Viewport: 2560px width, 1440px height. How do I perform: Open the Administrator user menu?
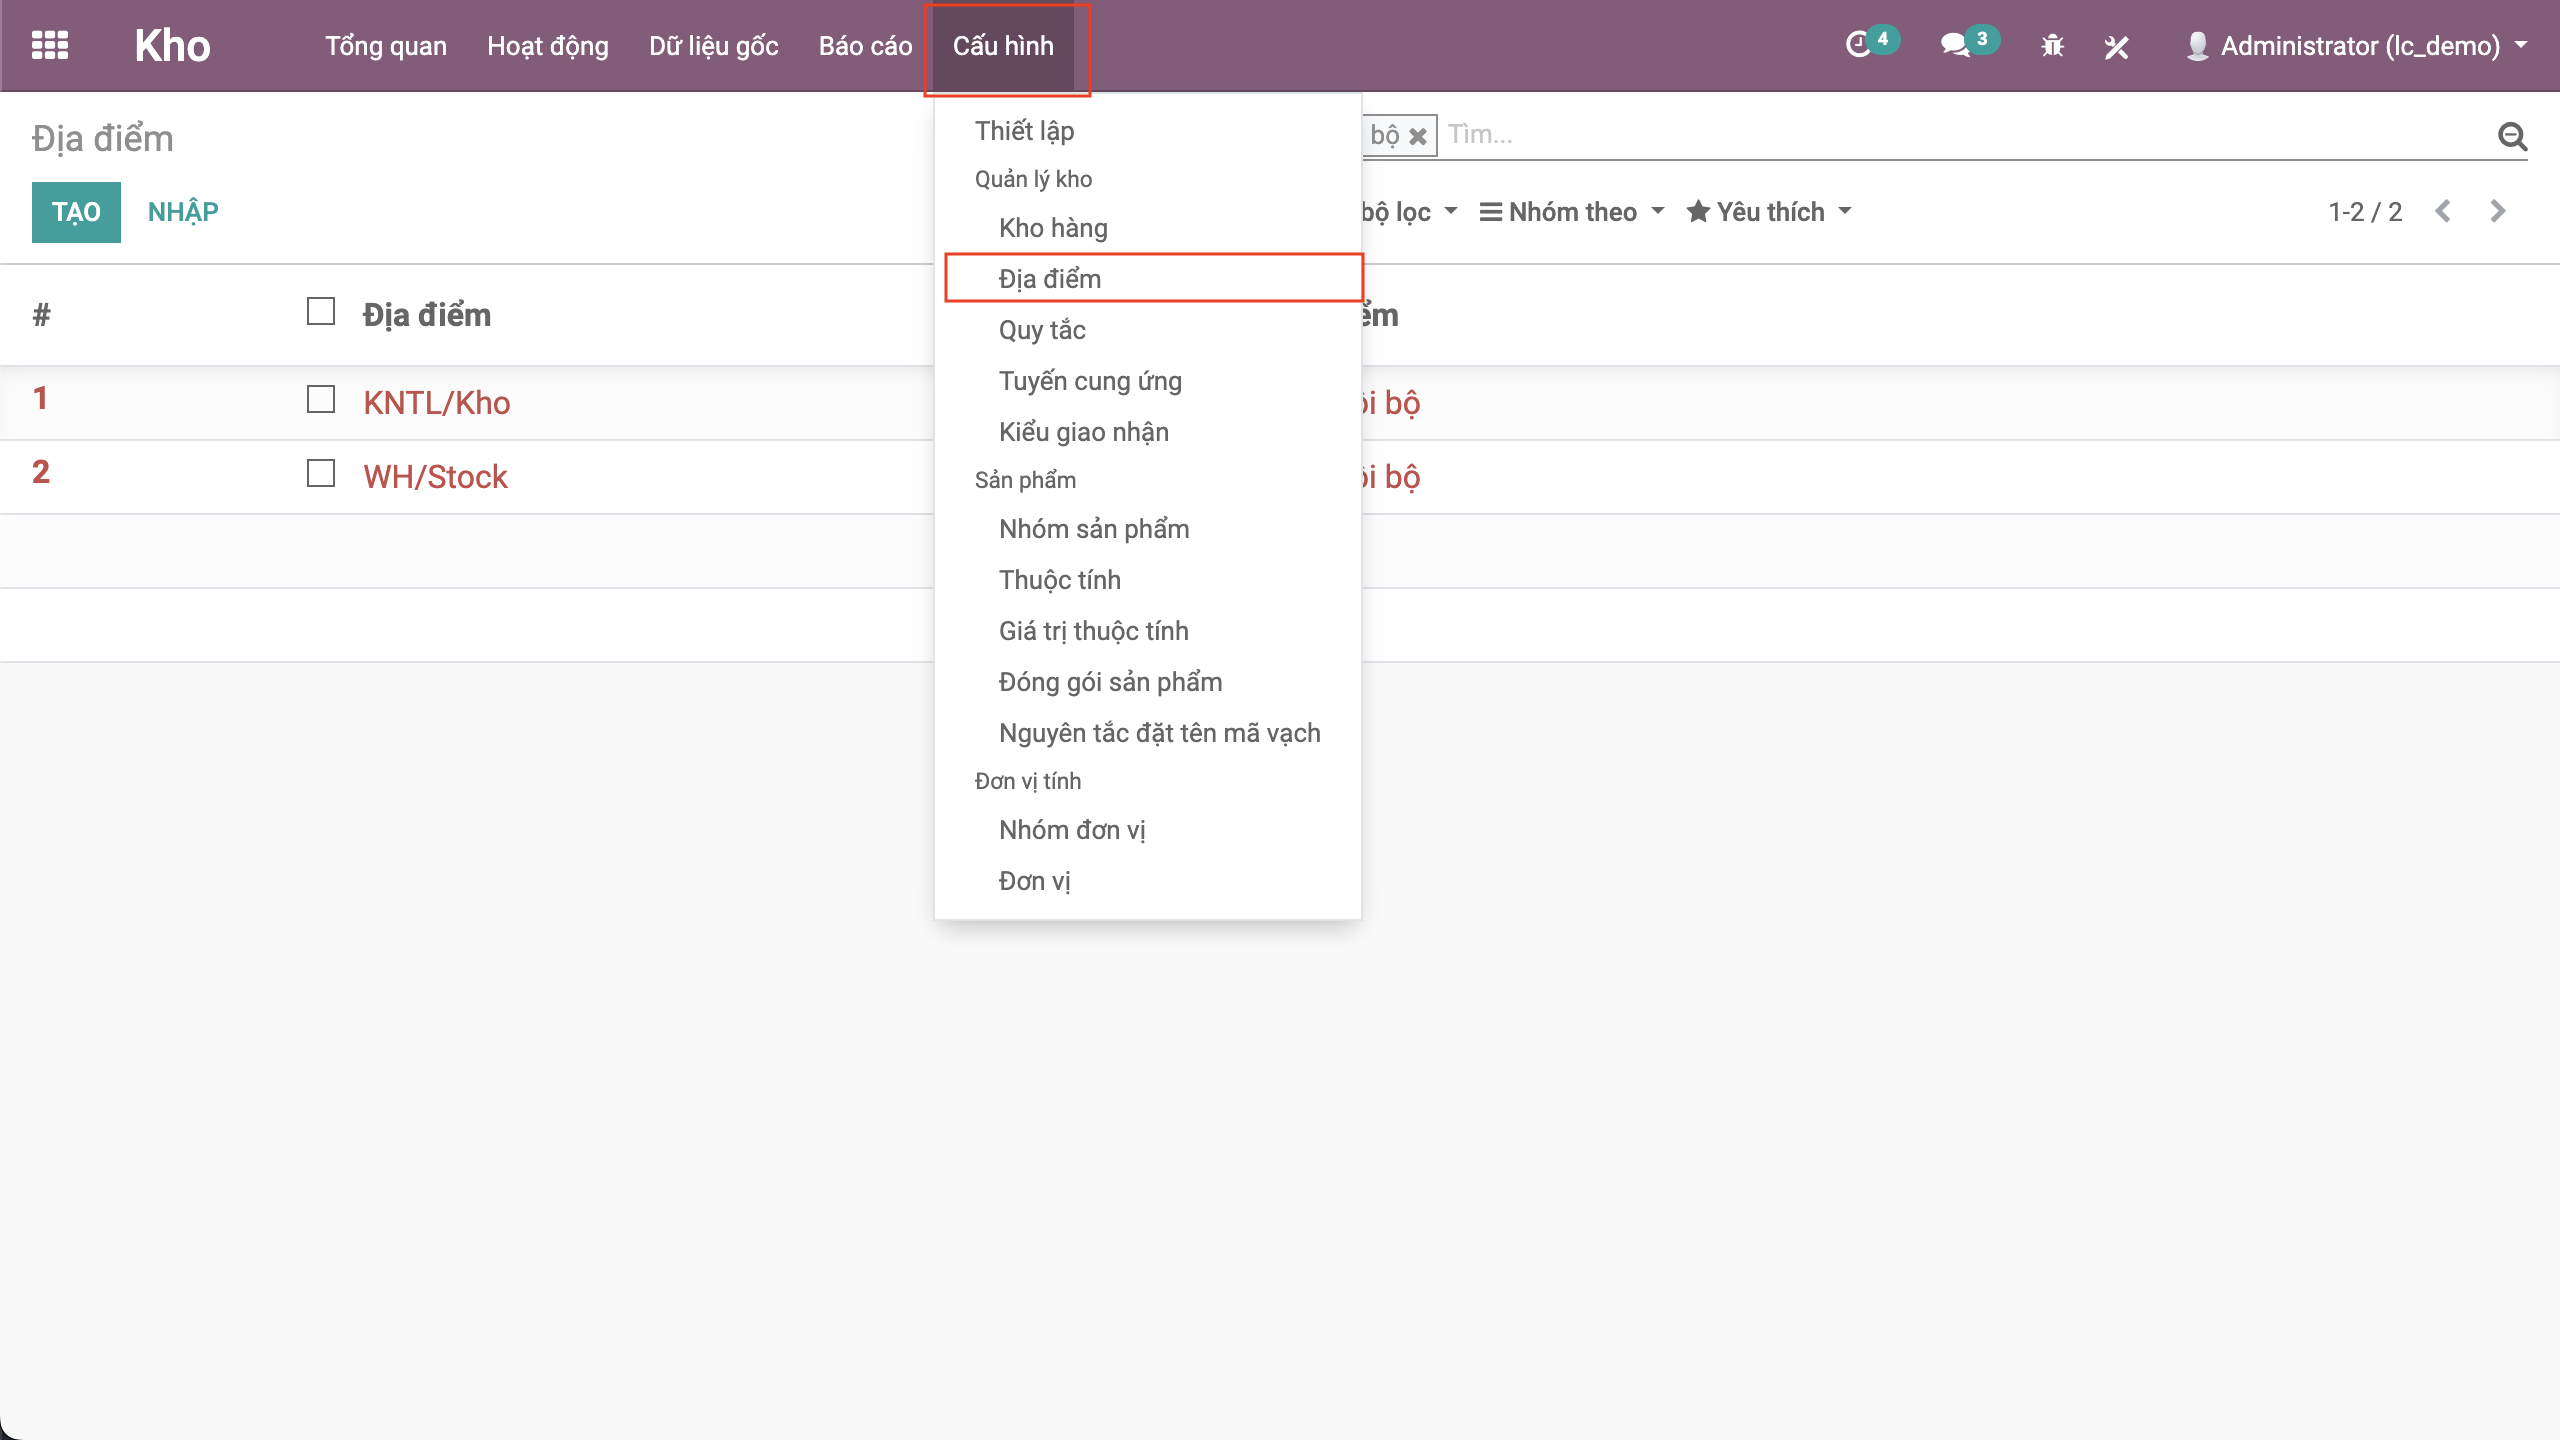pos(2358,46)
